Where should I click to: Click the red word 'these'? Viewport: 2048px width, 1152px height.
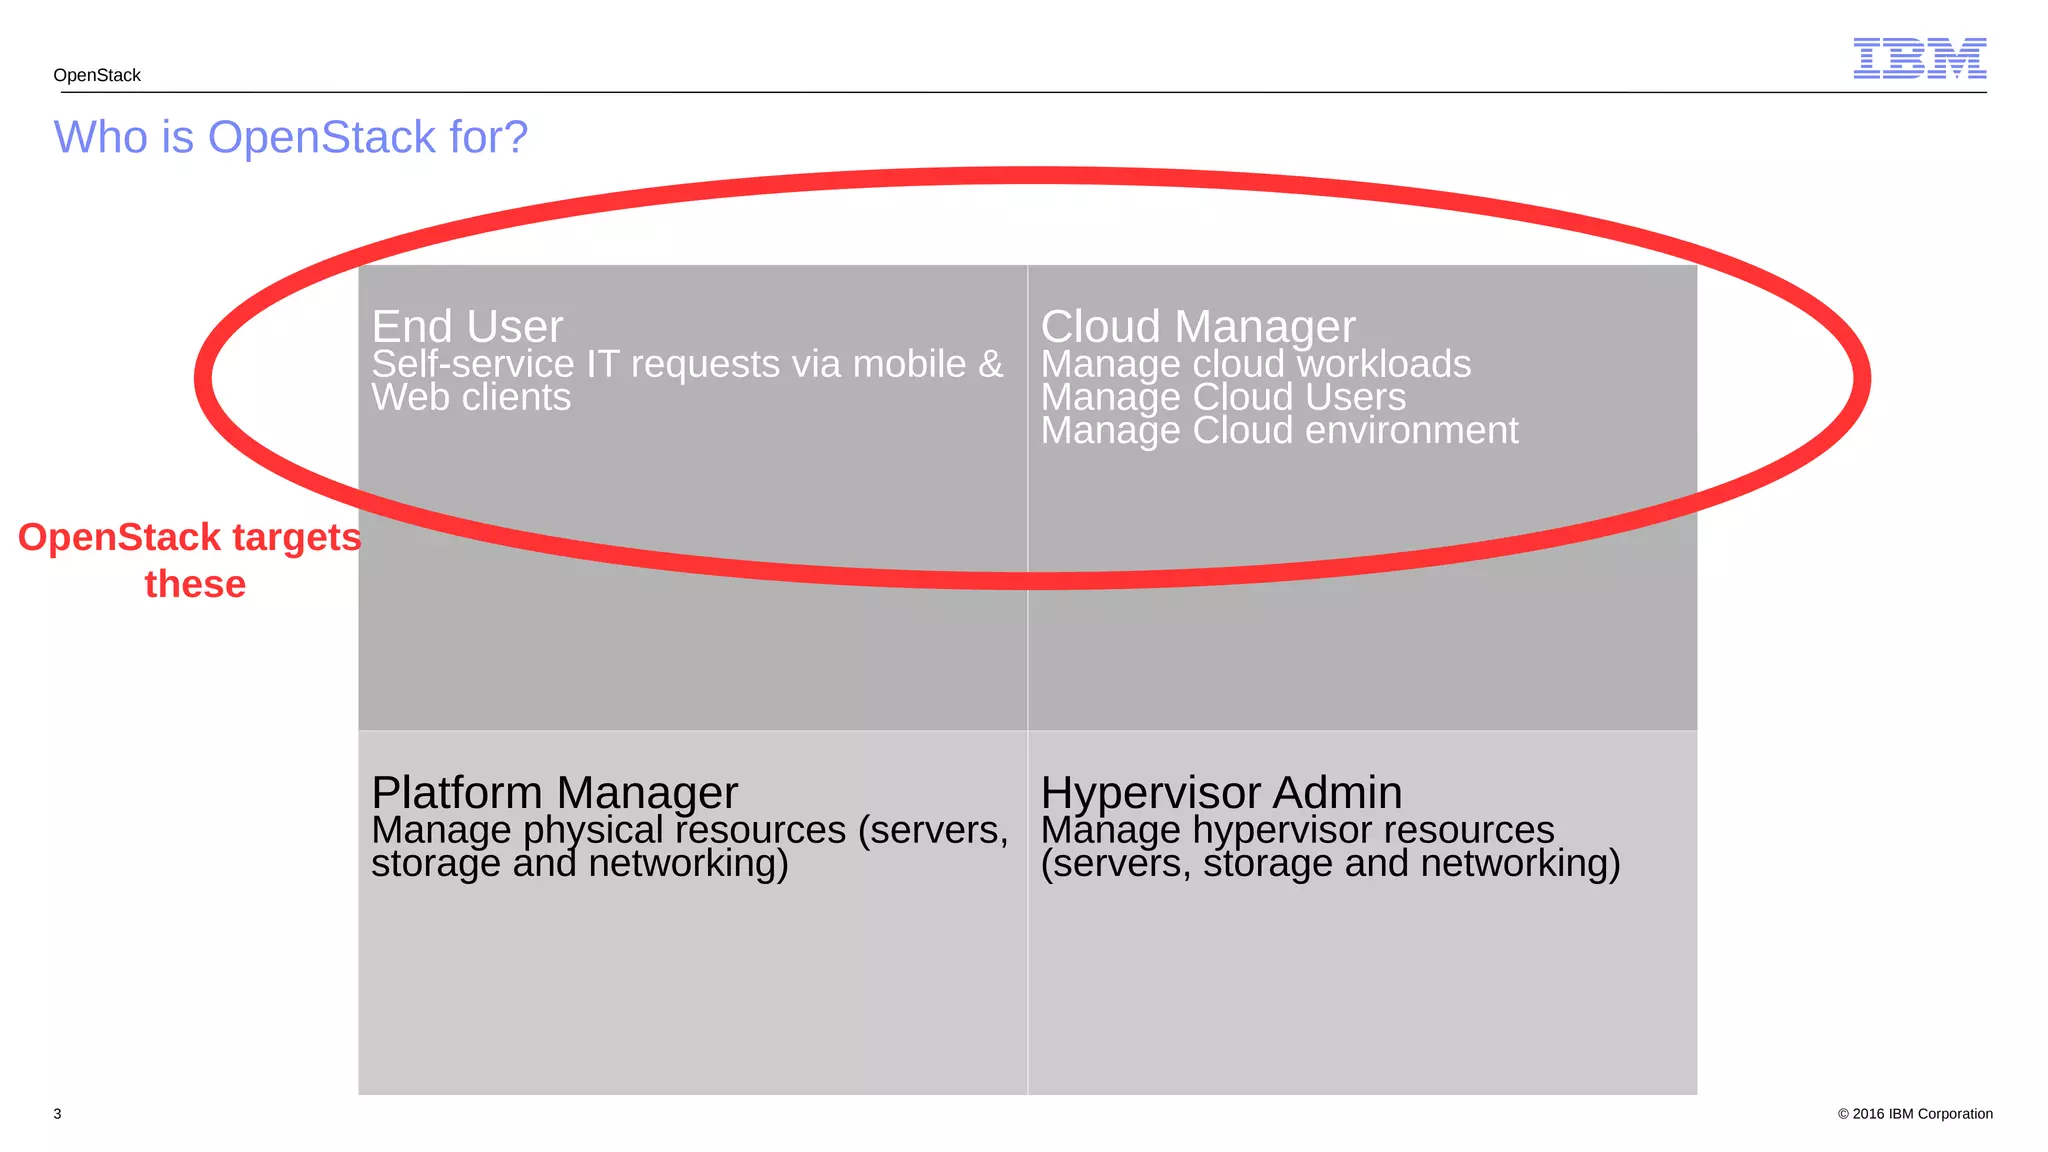tap(195, 584)
